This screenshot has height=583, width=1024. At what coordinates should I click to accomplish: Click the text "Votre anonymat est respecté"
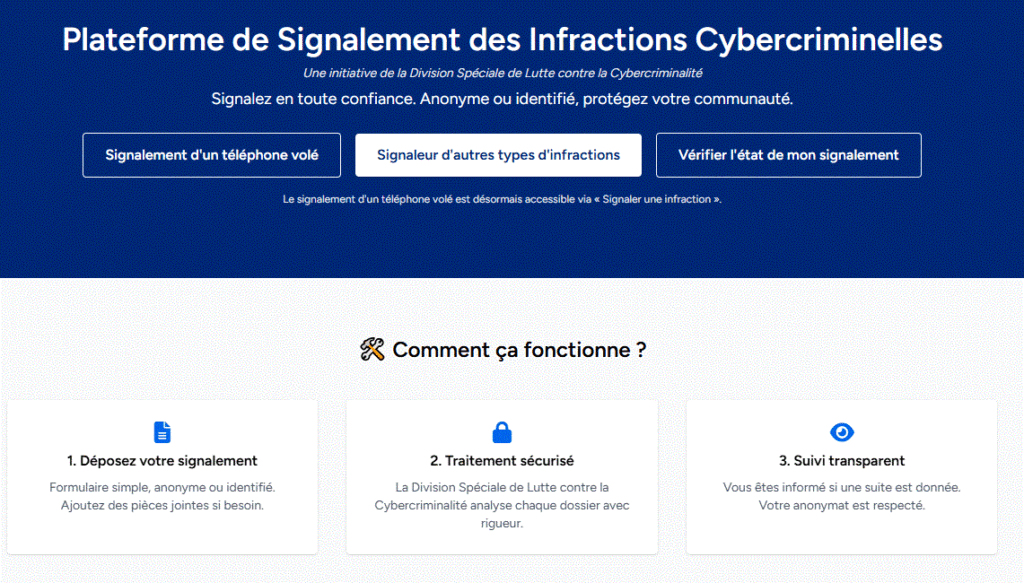[841, 505]
